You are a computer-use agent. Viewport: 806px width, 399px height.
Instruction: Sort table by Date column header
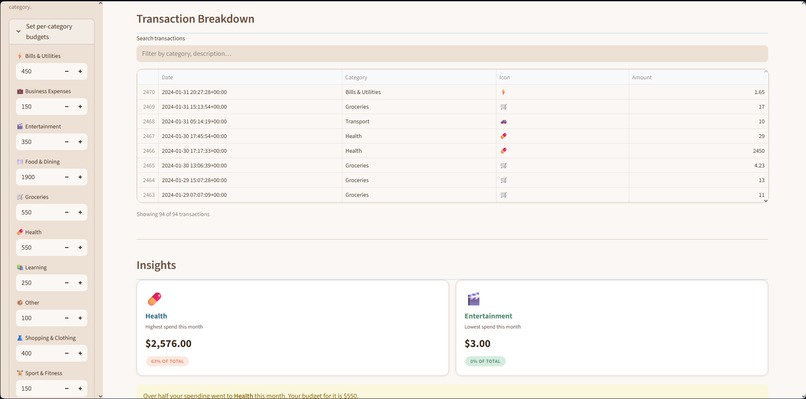250,78
